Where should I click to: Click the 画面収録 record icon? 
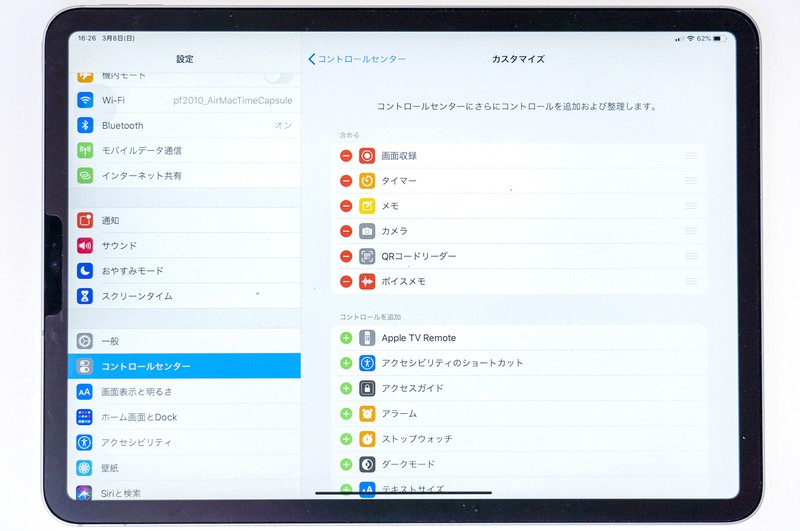pyautogui.click(x=367, y=156)
